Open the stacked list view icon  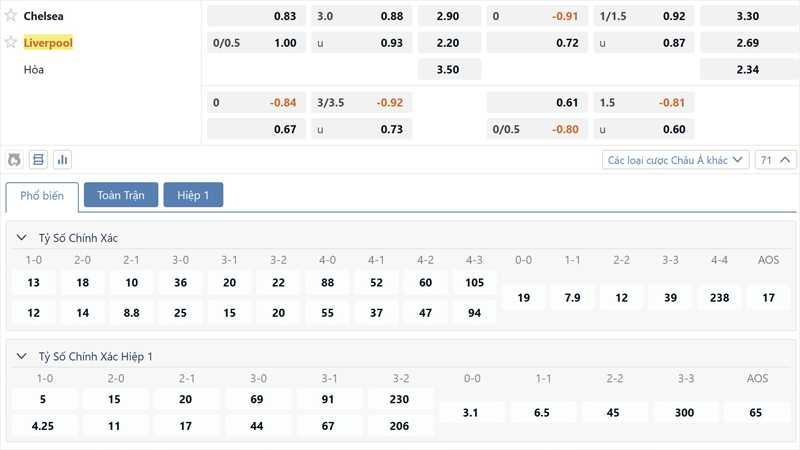pyautogui.click(x=38, y=160)
